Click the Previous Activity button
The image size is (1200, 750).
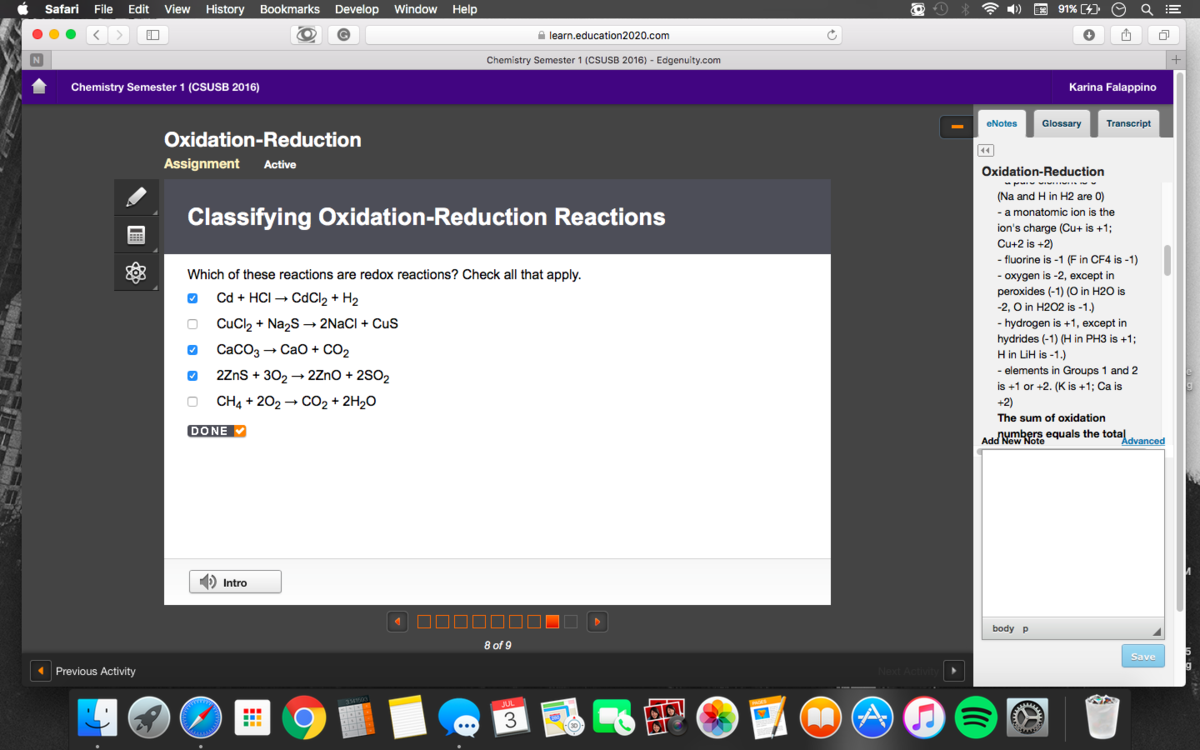84,671
